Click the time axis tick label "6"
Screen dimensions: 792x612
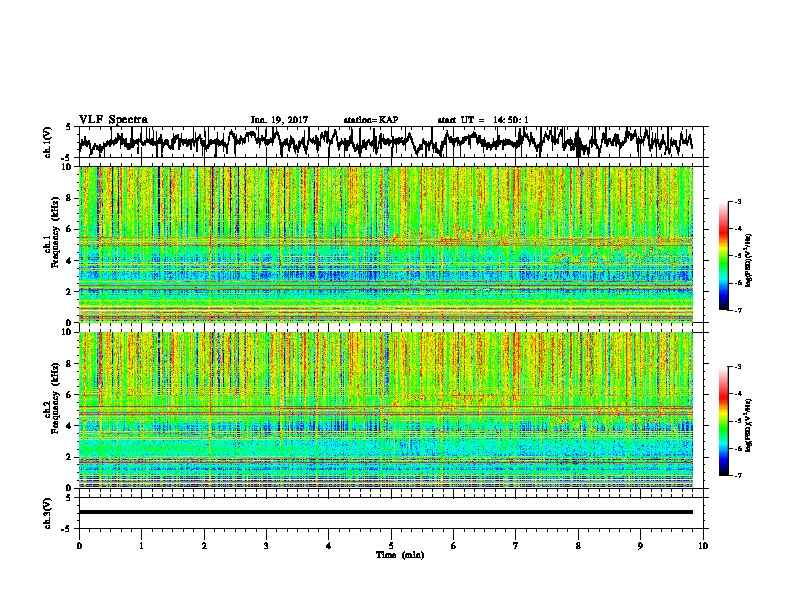coord(454,545)
